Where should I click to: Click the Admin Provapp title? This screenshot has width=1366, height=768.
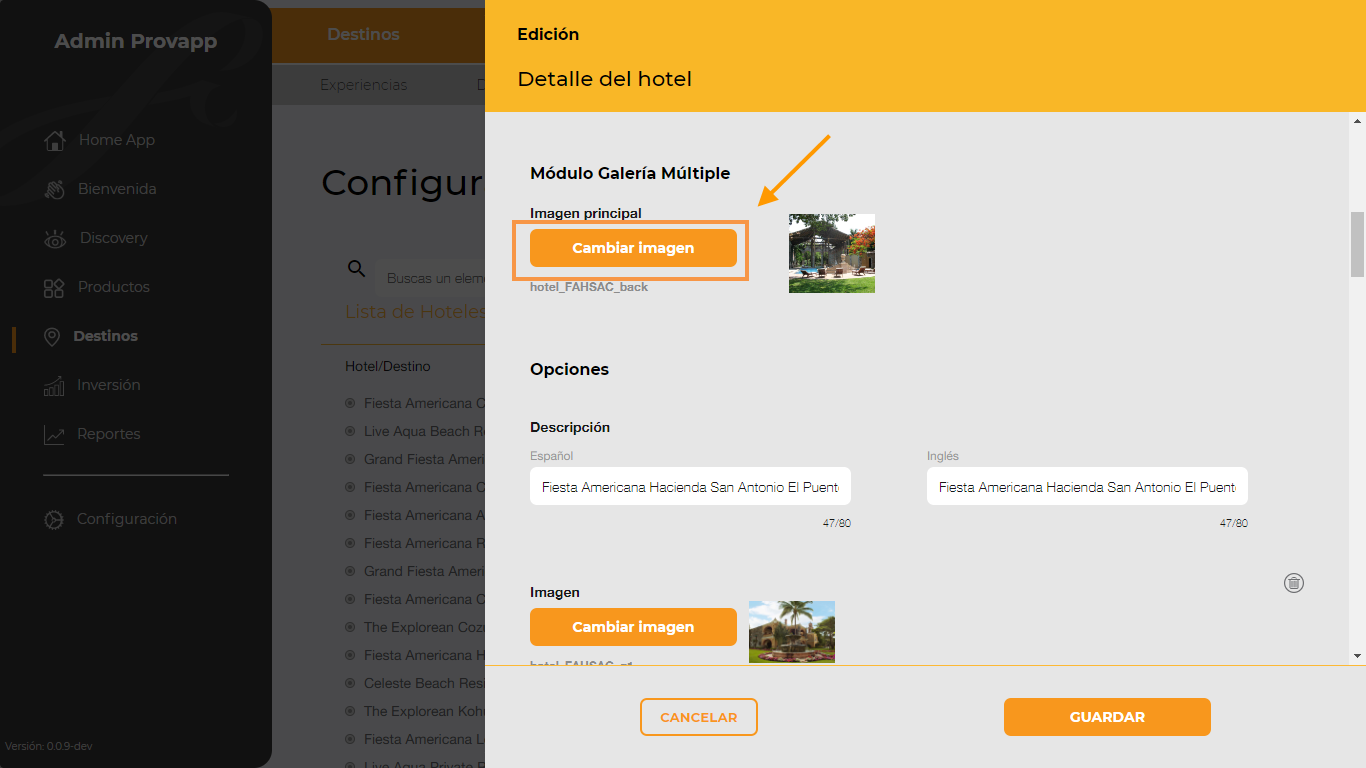135,41
